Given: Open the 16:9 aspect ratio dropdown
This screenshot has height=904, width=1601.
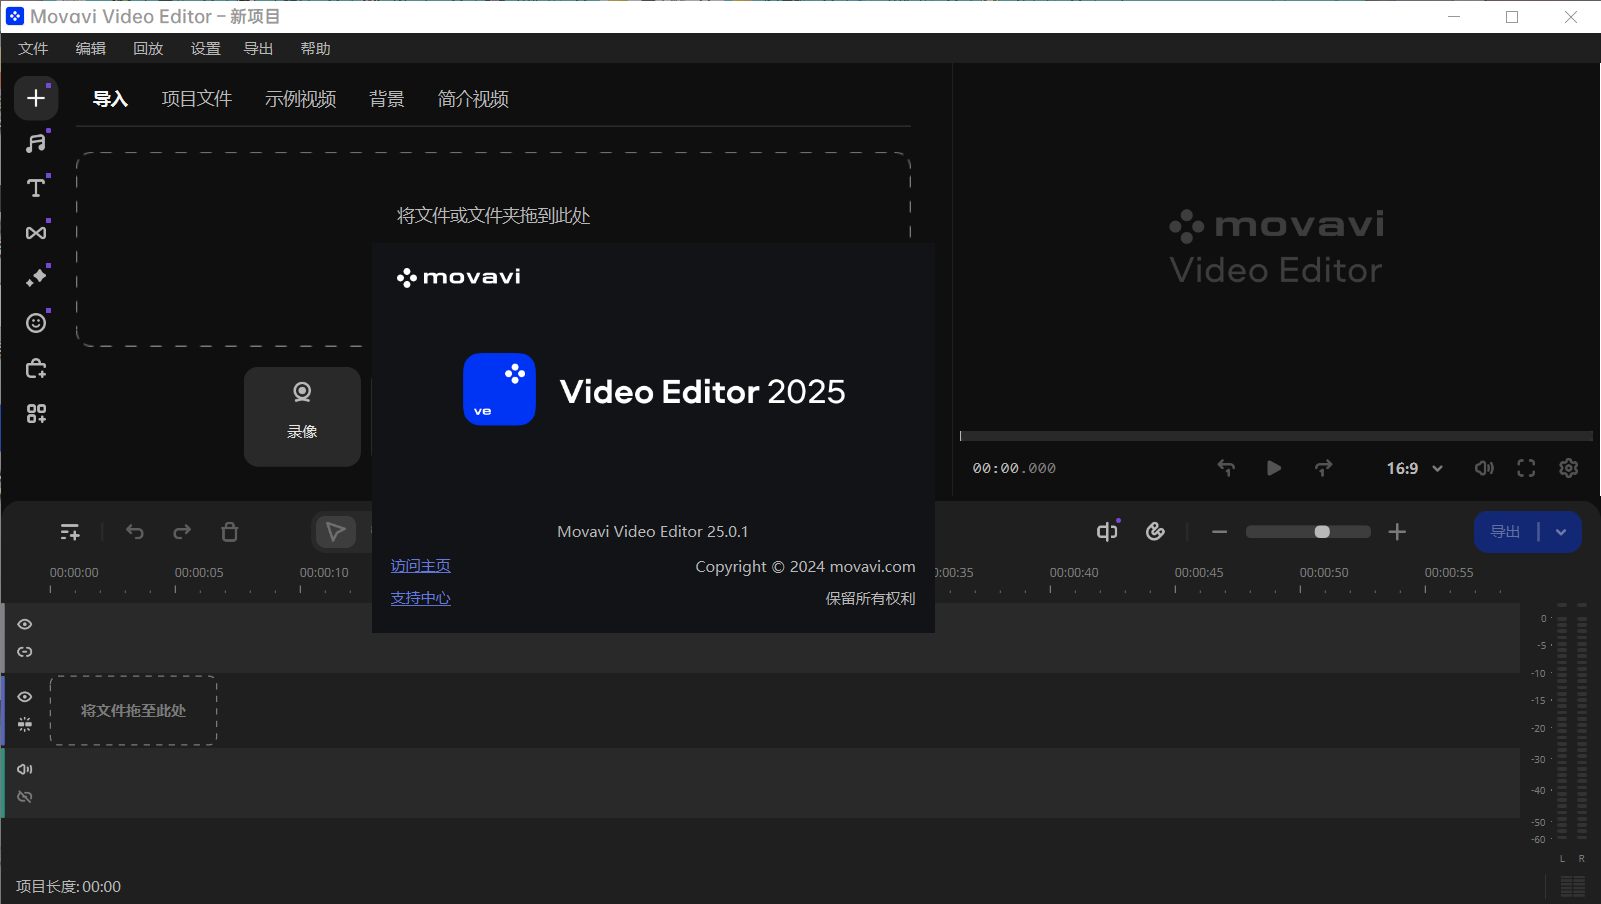Looking at the screenshot, I should point(1414,468).
